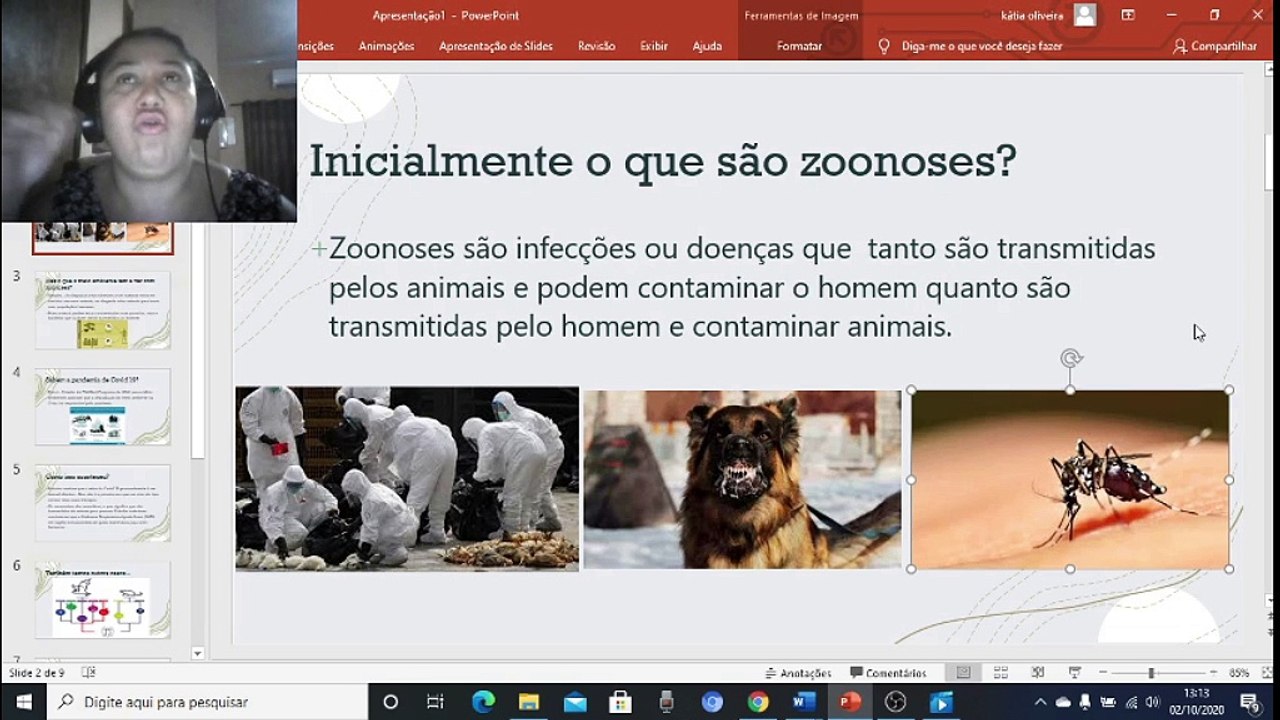Click the Compartilhar share button

(1215, 46)
